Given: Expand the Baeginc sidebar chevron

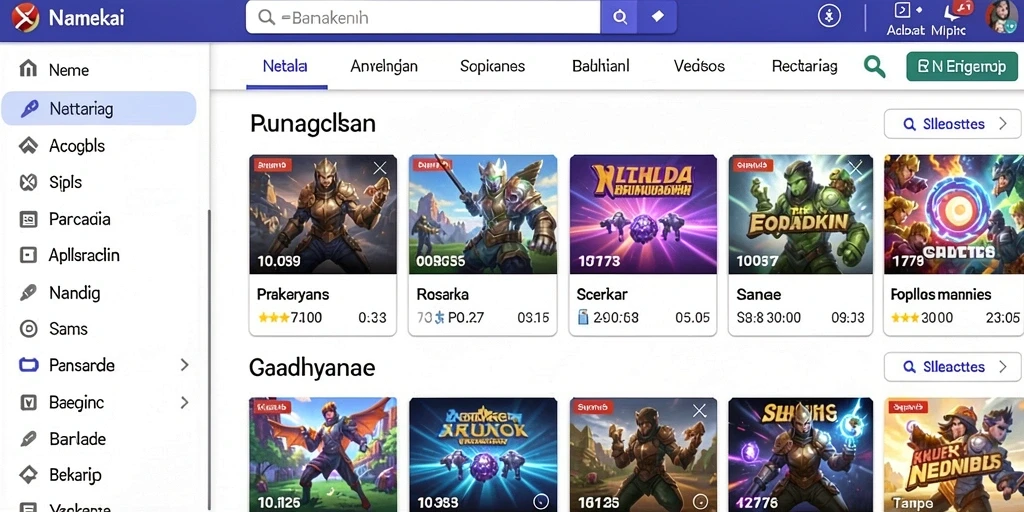Looking at the screenshot, I should pyautogui.click(x=185, y=402).
